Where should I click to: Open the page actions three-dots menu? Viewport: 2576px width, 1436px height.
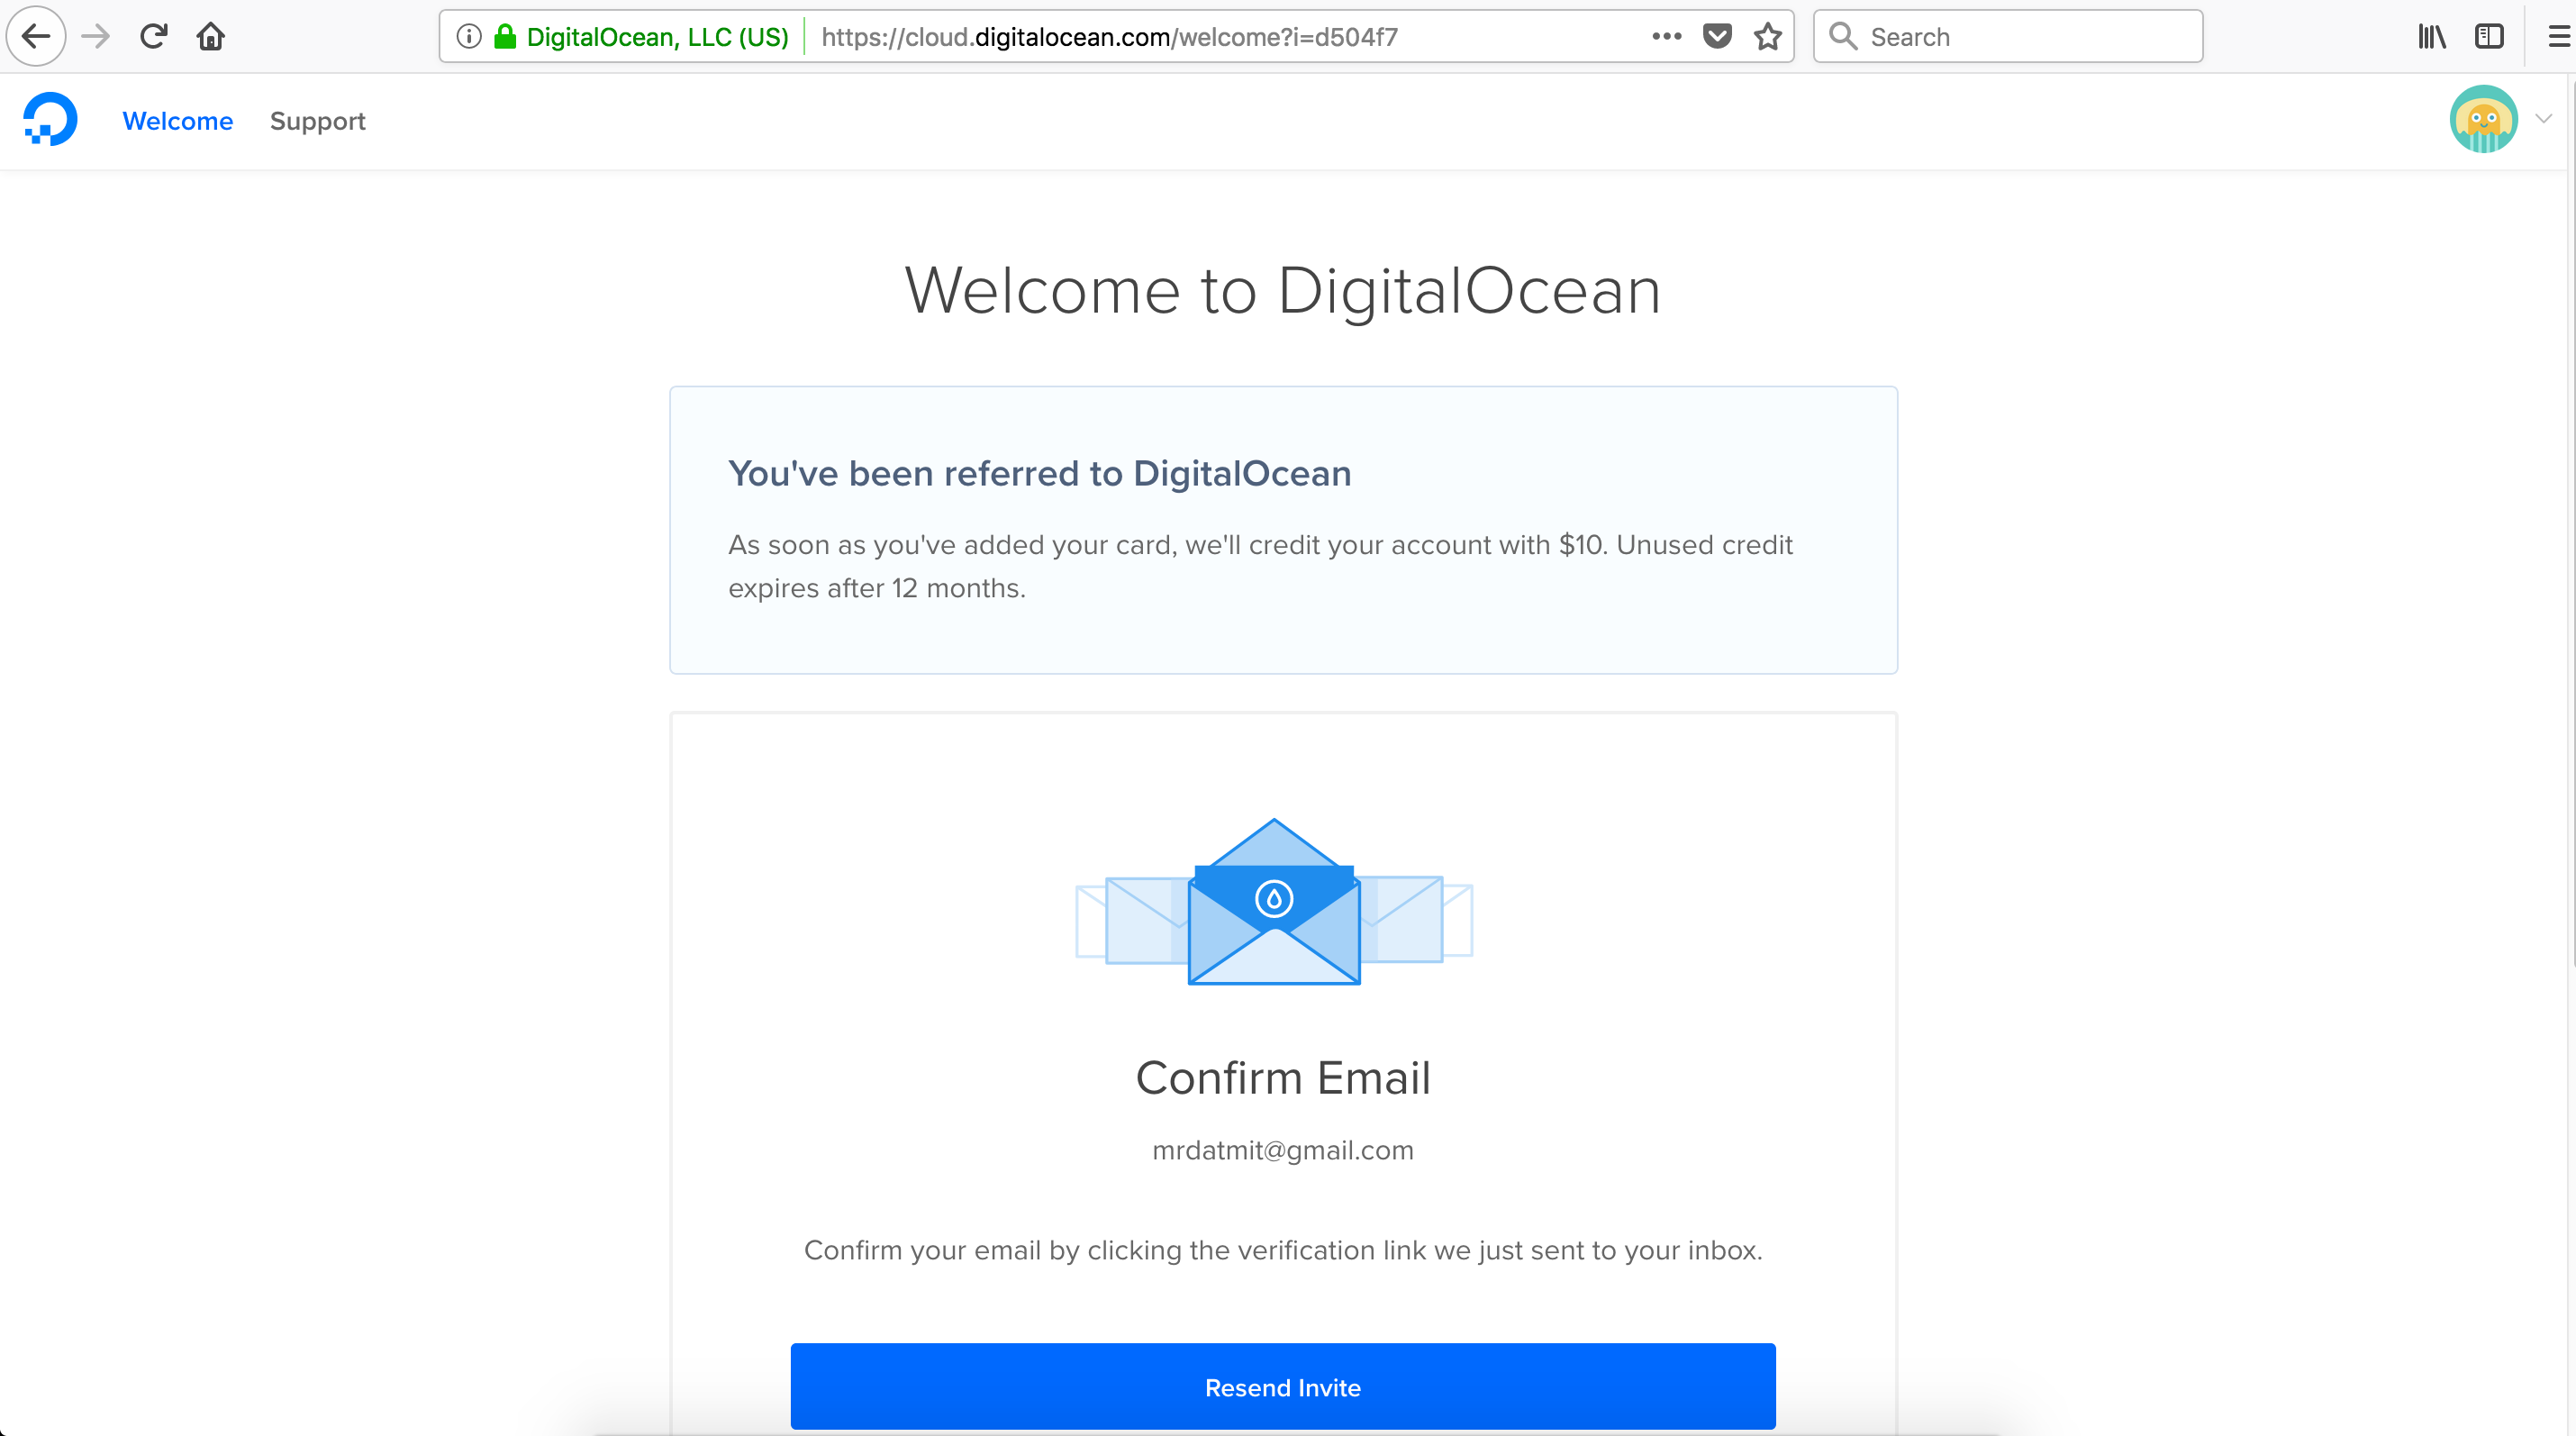click(x=1666, y=37)
